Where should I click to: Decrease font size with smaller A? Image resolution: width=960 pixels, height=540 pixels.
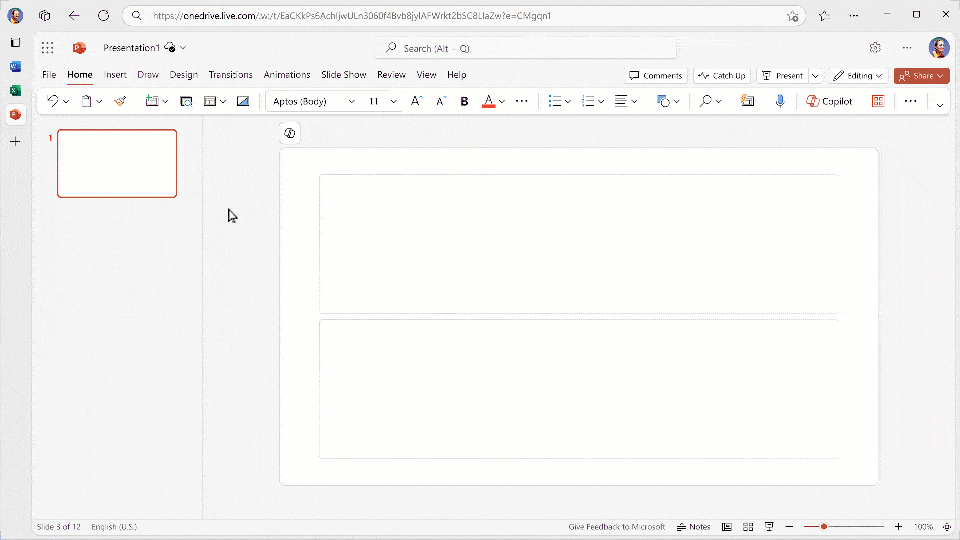coord(441,101)
